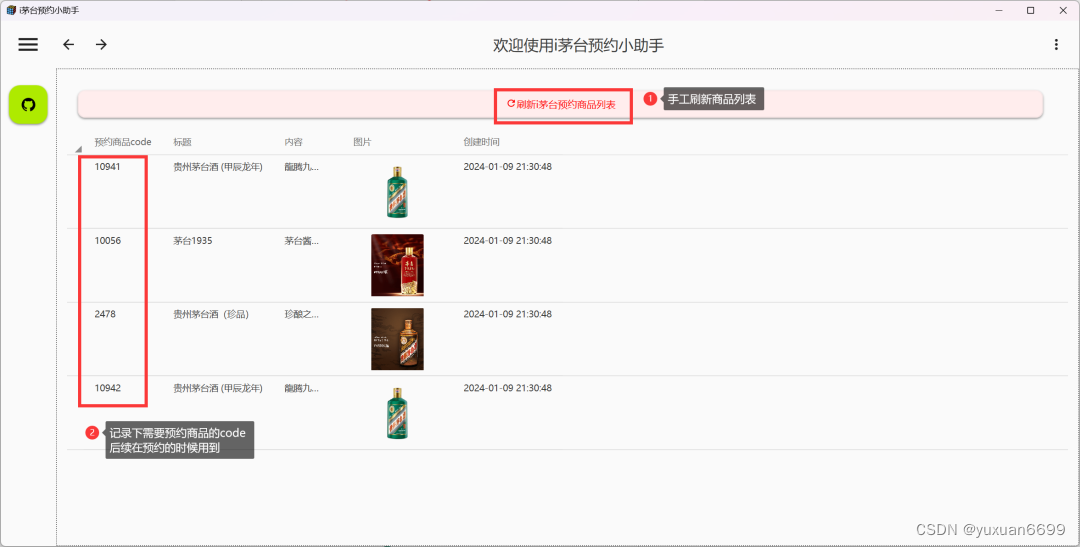Click creation time in row 10942
Image resolution: width=1080 pixels, height=547 pixels.
[x=508, y=388]
